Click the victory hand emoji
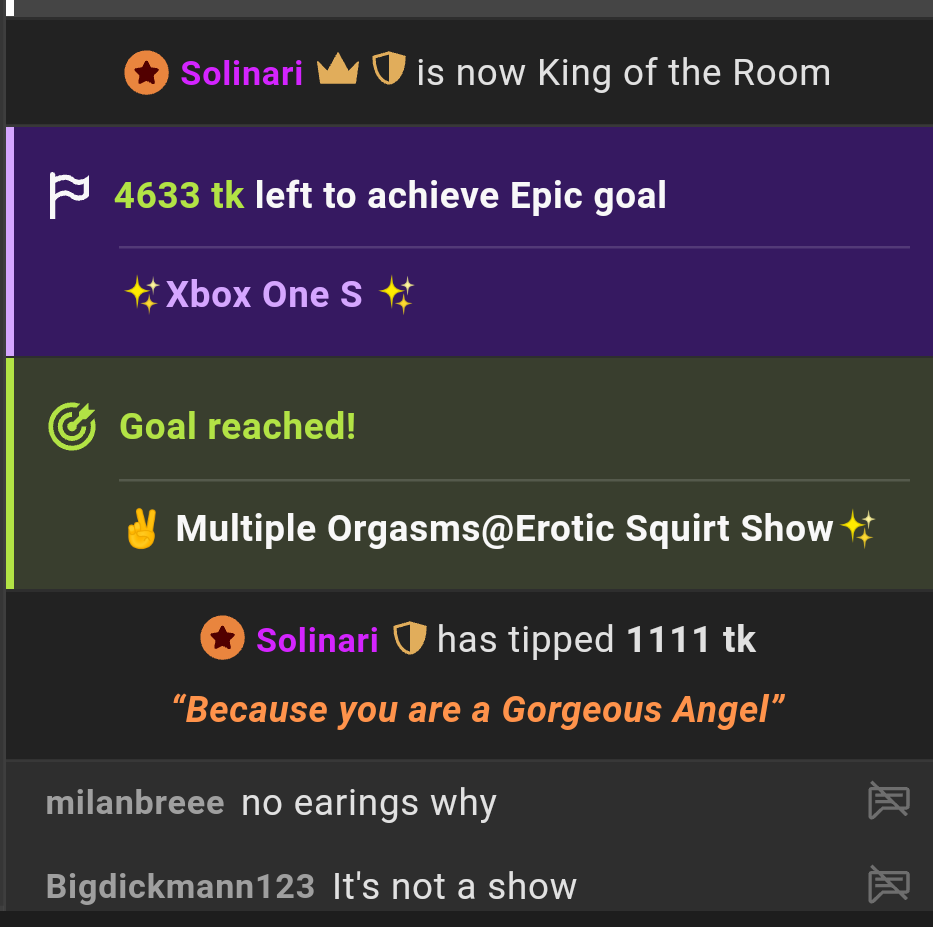This screenshot has height=927, width=933. 142,528
